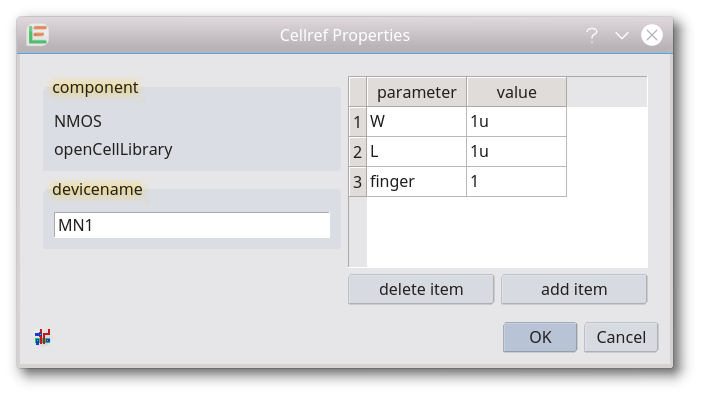Screen dimensions: 702x397
Task: Click the parameter column header
Action: click(416, 92)
